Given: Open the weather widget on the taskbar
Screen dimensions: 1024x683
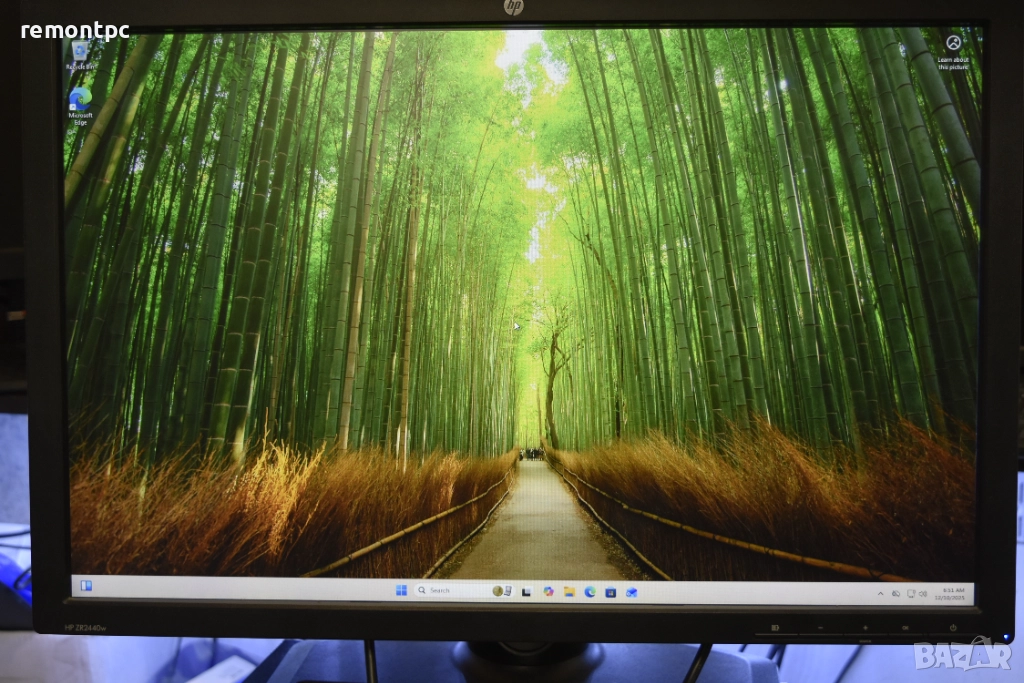Looking at the screenshot, I should [x=498, y=591].
